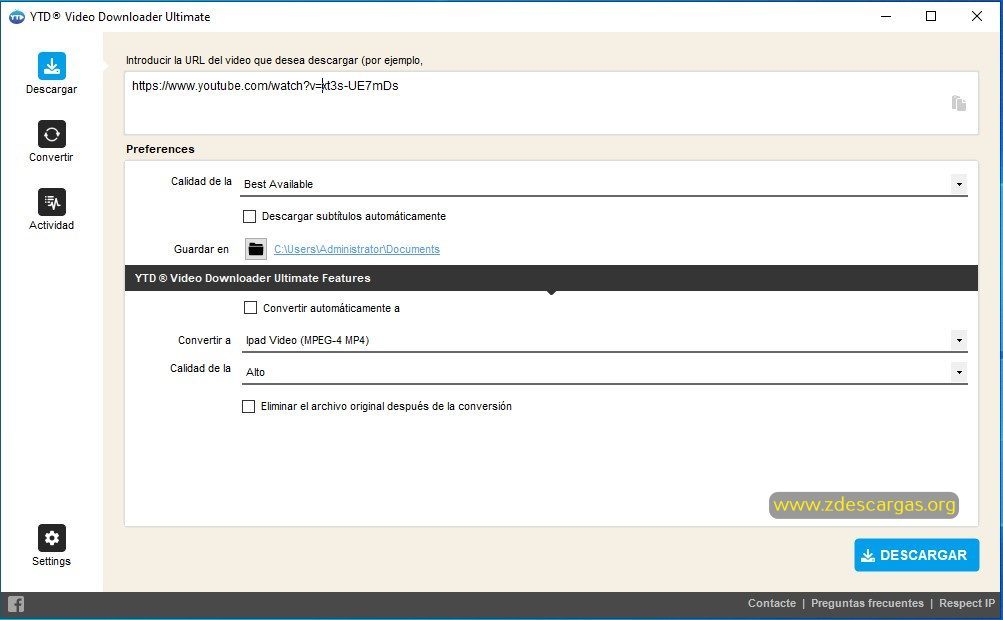This screenshot has height=620, width=1003.
Task: Enable Descargar subtítulos automáticamente checkbox
Action: coord(249,216)
